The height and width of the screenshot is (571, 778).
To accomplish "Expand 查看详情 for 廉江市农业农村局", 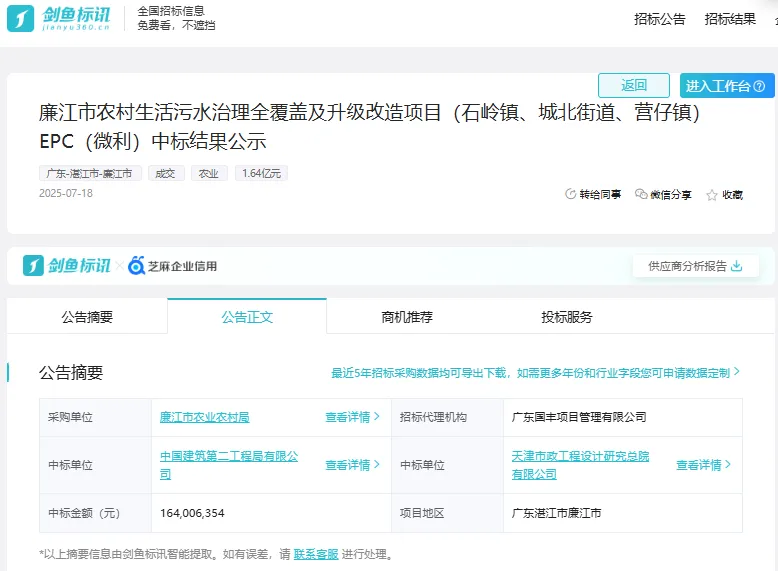I will (352, 417).
